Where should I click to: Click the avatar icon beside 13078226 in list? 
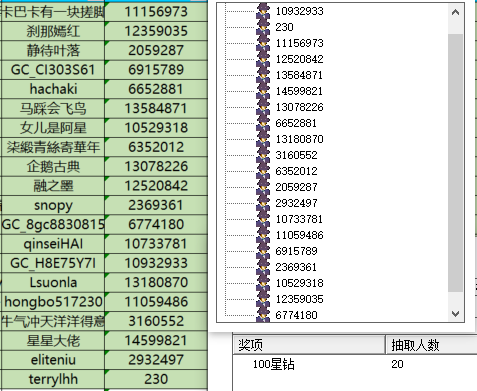pyautogui.click(x=263, y=107)
